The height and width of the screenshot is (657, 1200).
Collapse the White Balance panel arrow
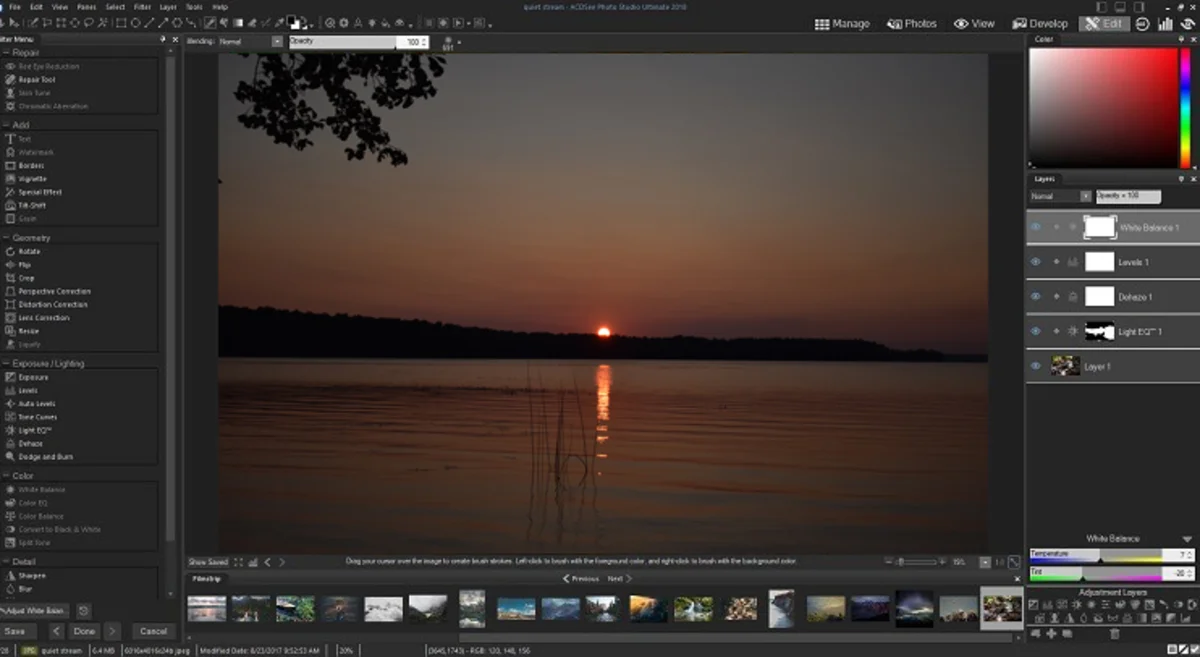point(1187,539)
